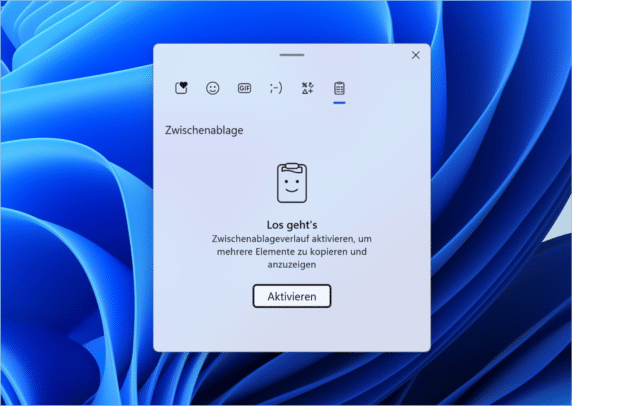Click the Aktivieren button
The height and width of the screenshot is (410, 624).
[292, 296]
